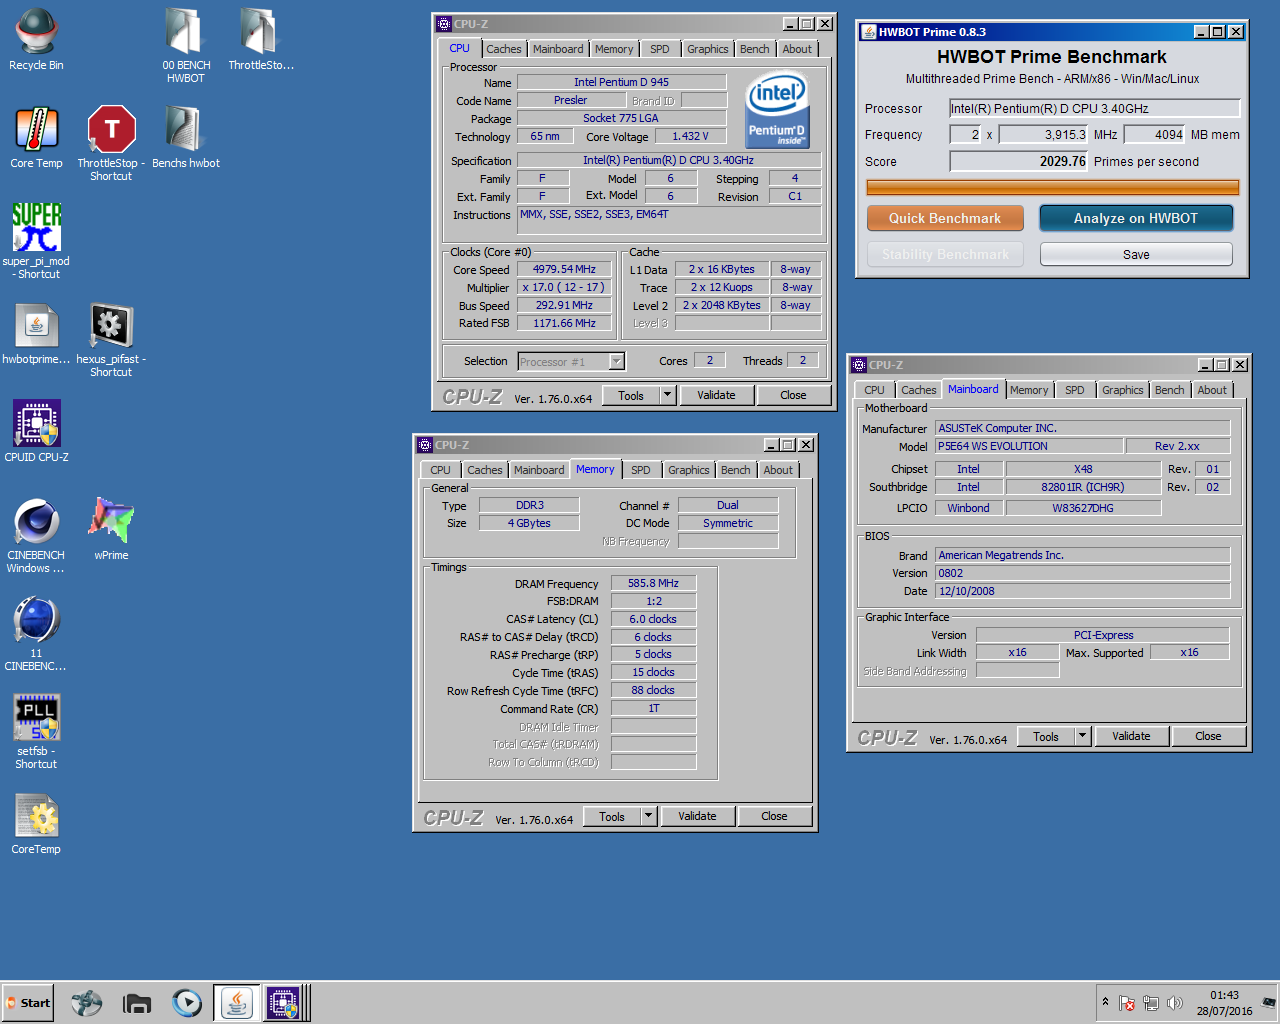
Task: Click Tools button in Memory CPU-Z window
Action: pos(612,816)
